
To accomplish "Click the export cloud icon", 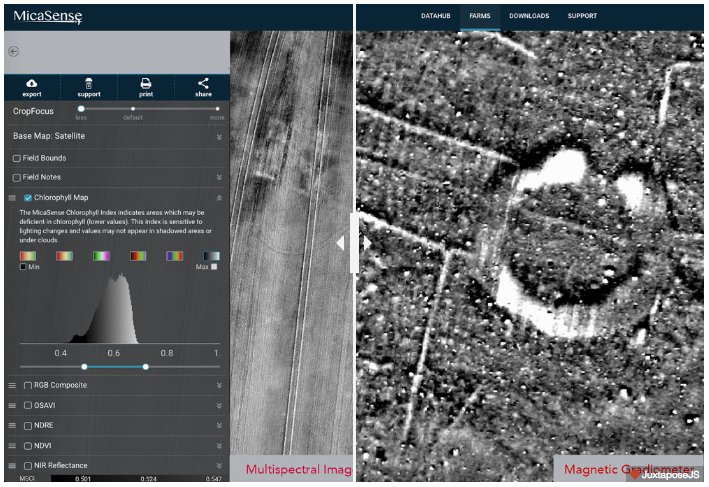I will [x=32, y=83].
